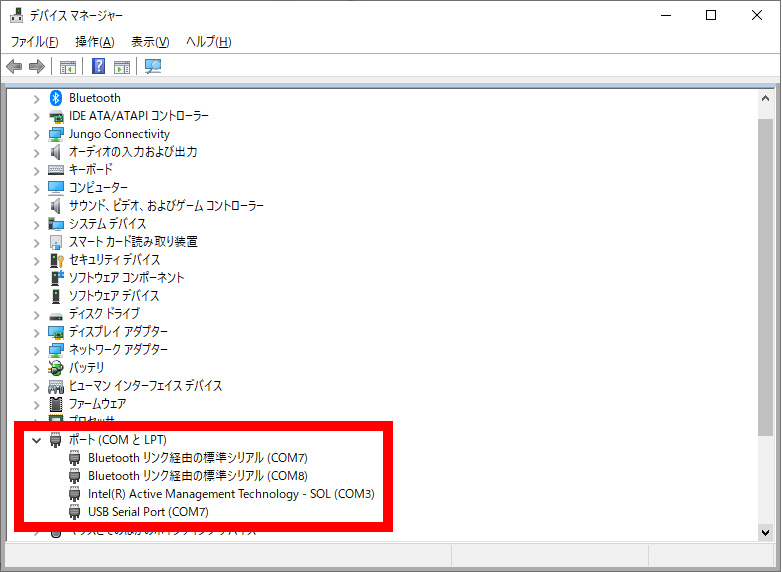Select Bluetooth リンク経由の標準シリアル (COM8)
The image size is (782, 572).
pyautogui.click(x=197, y=476)
